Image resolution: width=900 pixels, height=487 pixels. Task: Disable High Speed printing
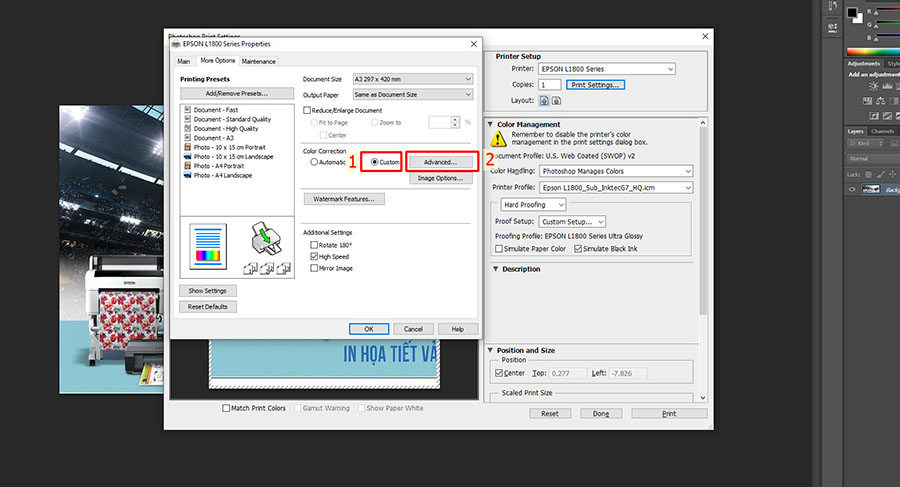coord(314,257)
